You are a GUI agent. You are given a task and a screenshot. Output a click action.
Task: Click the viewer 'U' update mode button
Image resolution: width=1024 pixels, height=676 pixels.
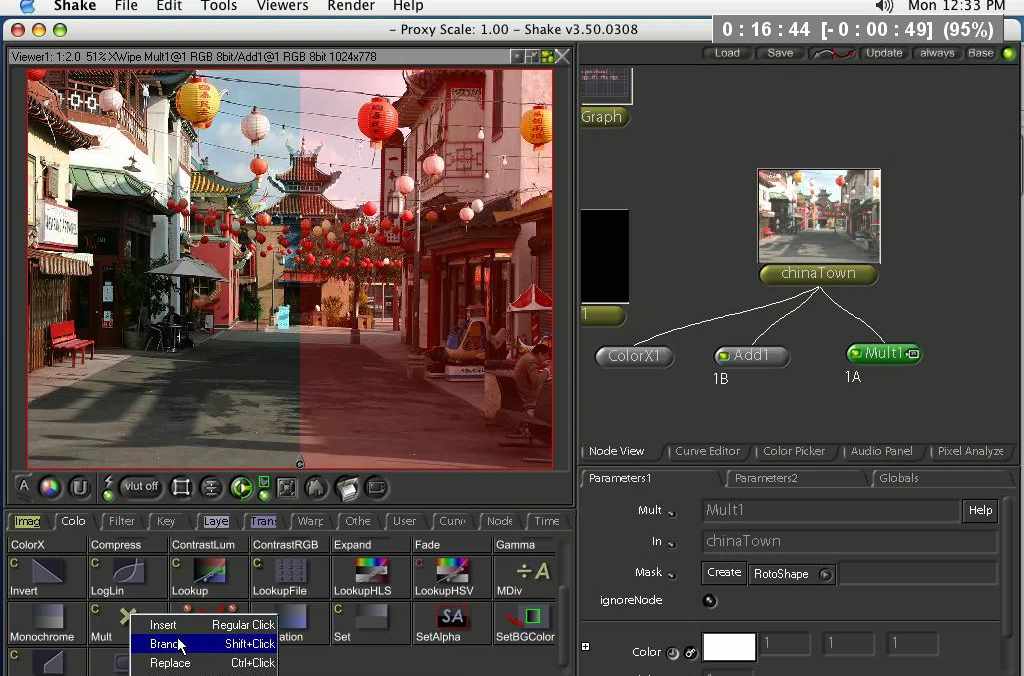(x=80, y=487)
